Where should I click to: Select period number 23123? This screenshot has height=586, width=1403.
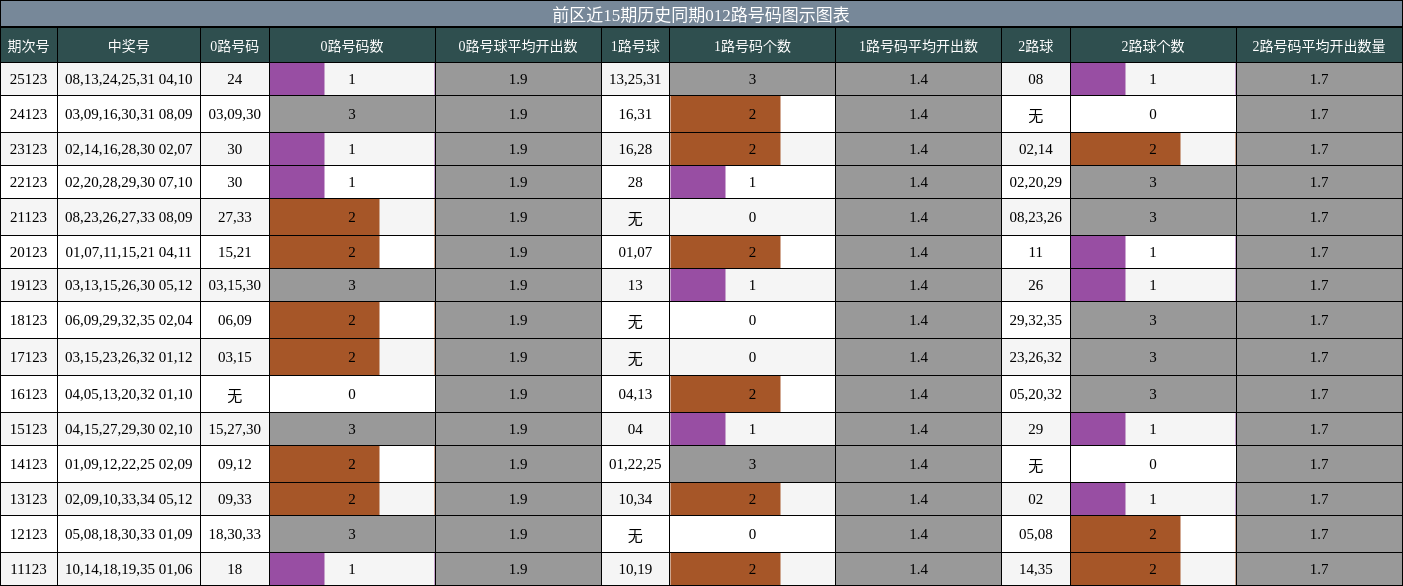[x=29, y=149]
